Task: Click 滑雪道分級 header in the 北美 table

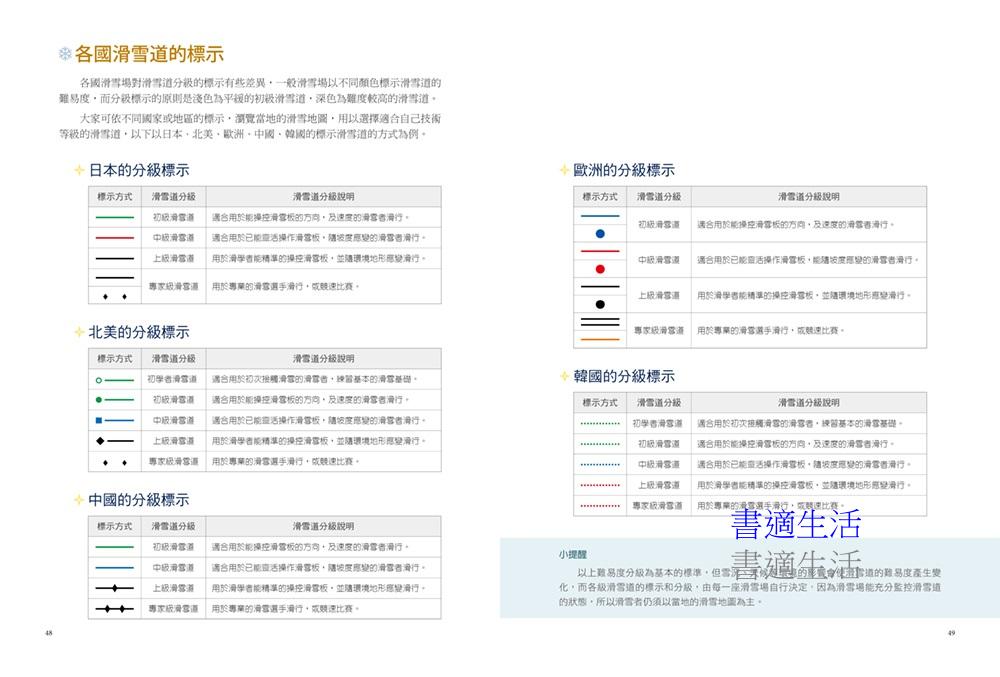Action: [173, 359]
